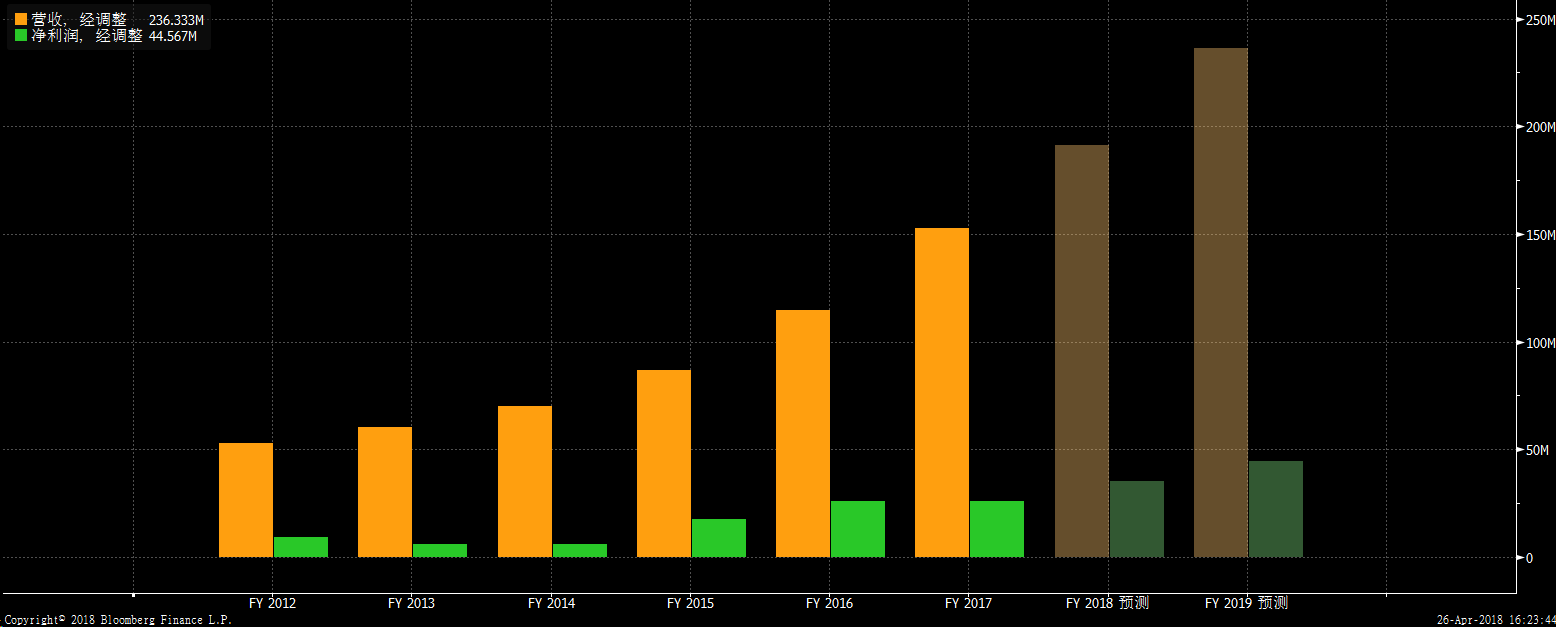Click the FY 2015 green net income bar
The width and height of the screenshot is (1556, 627).
pyautogui.click(x=718, y=538)
